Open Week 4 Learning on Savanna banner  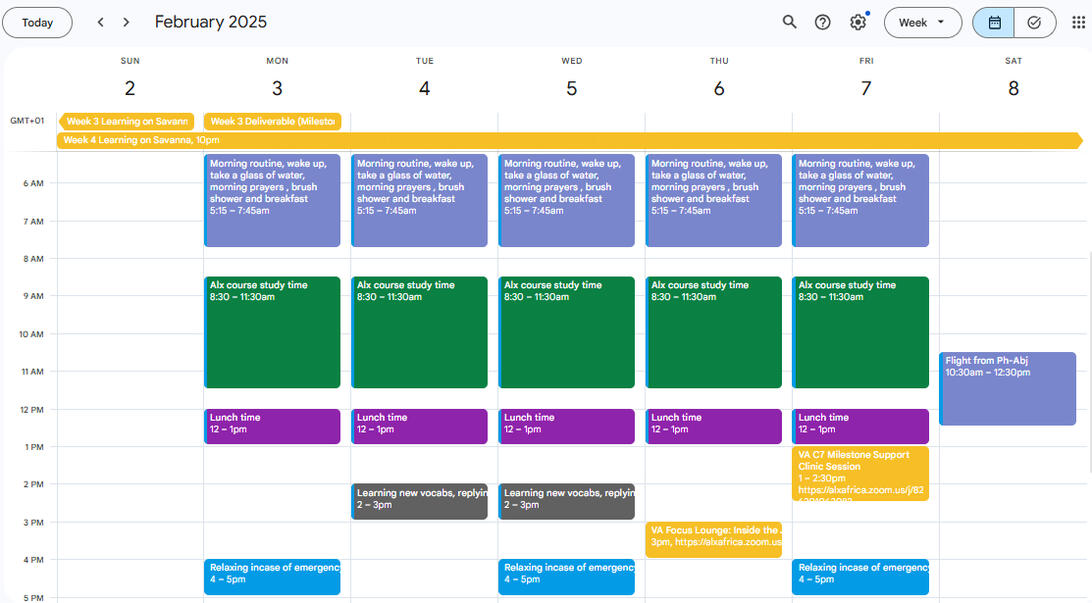tap(568, 140)
